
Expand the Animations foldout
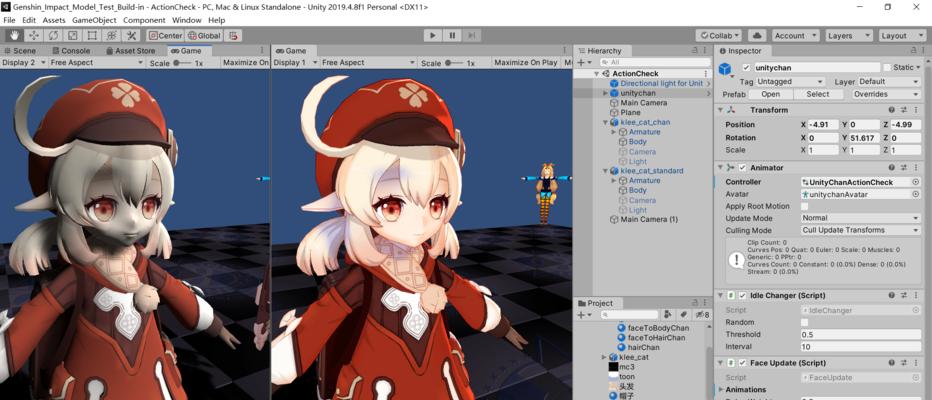[x=721, y=390]
